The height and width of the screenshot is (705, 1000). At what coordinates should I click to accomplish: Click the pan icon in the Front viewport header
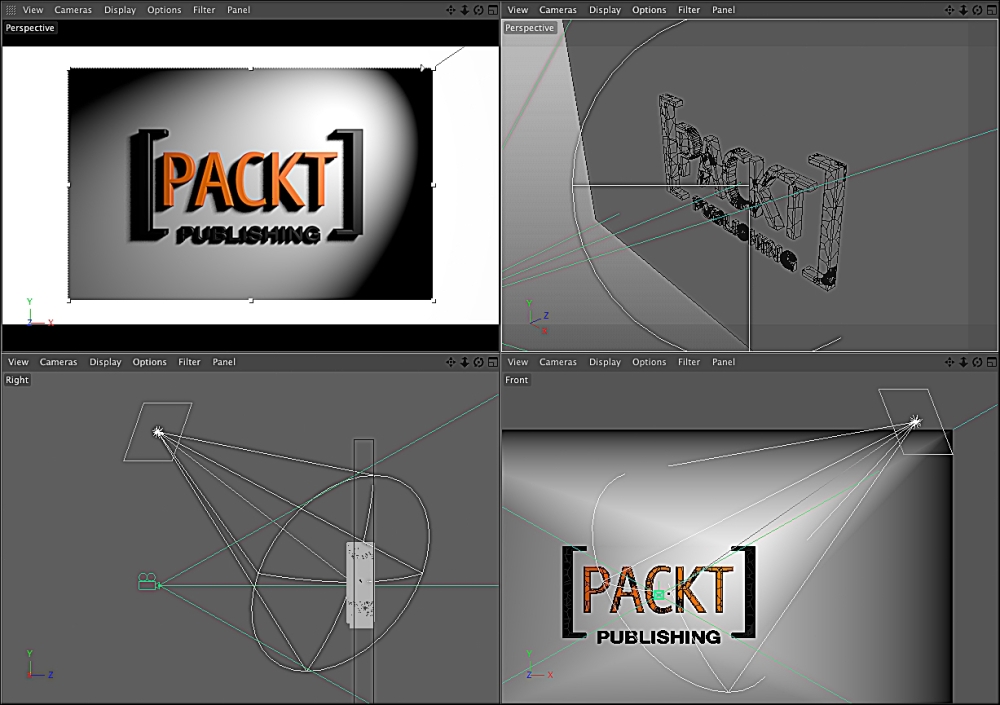click(x=950, y=362)
